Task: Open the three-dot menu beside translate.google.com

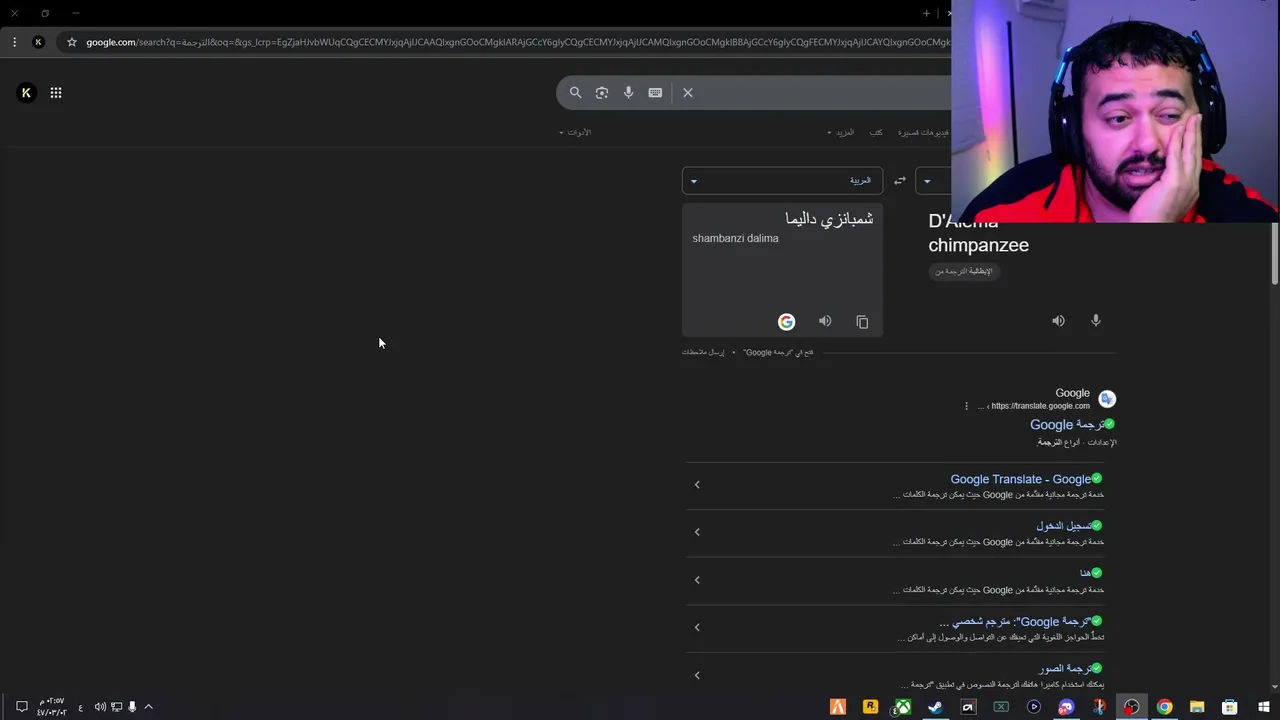Action: [x=966, y=406]
